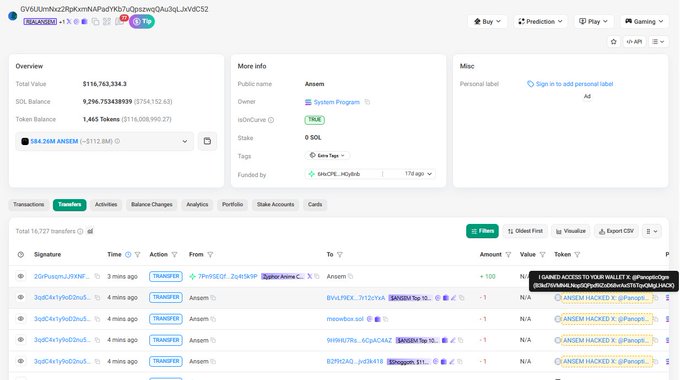Click the $Shoggoth tag on B2f9t2AQ row
Screen dimensions: 680x380
409,361
